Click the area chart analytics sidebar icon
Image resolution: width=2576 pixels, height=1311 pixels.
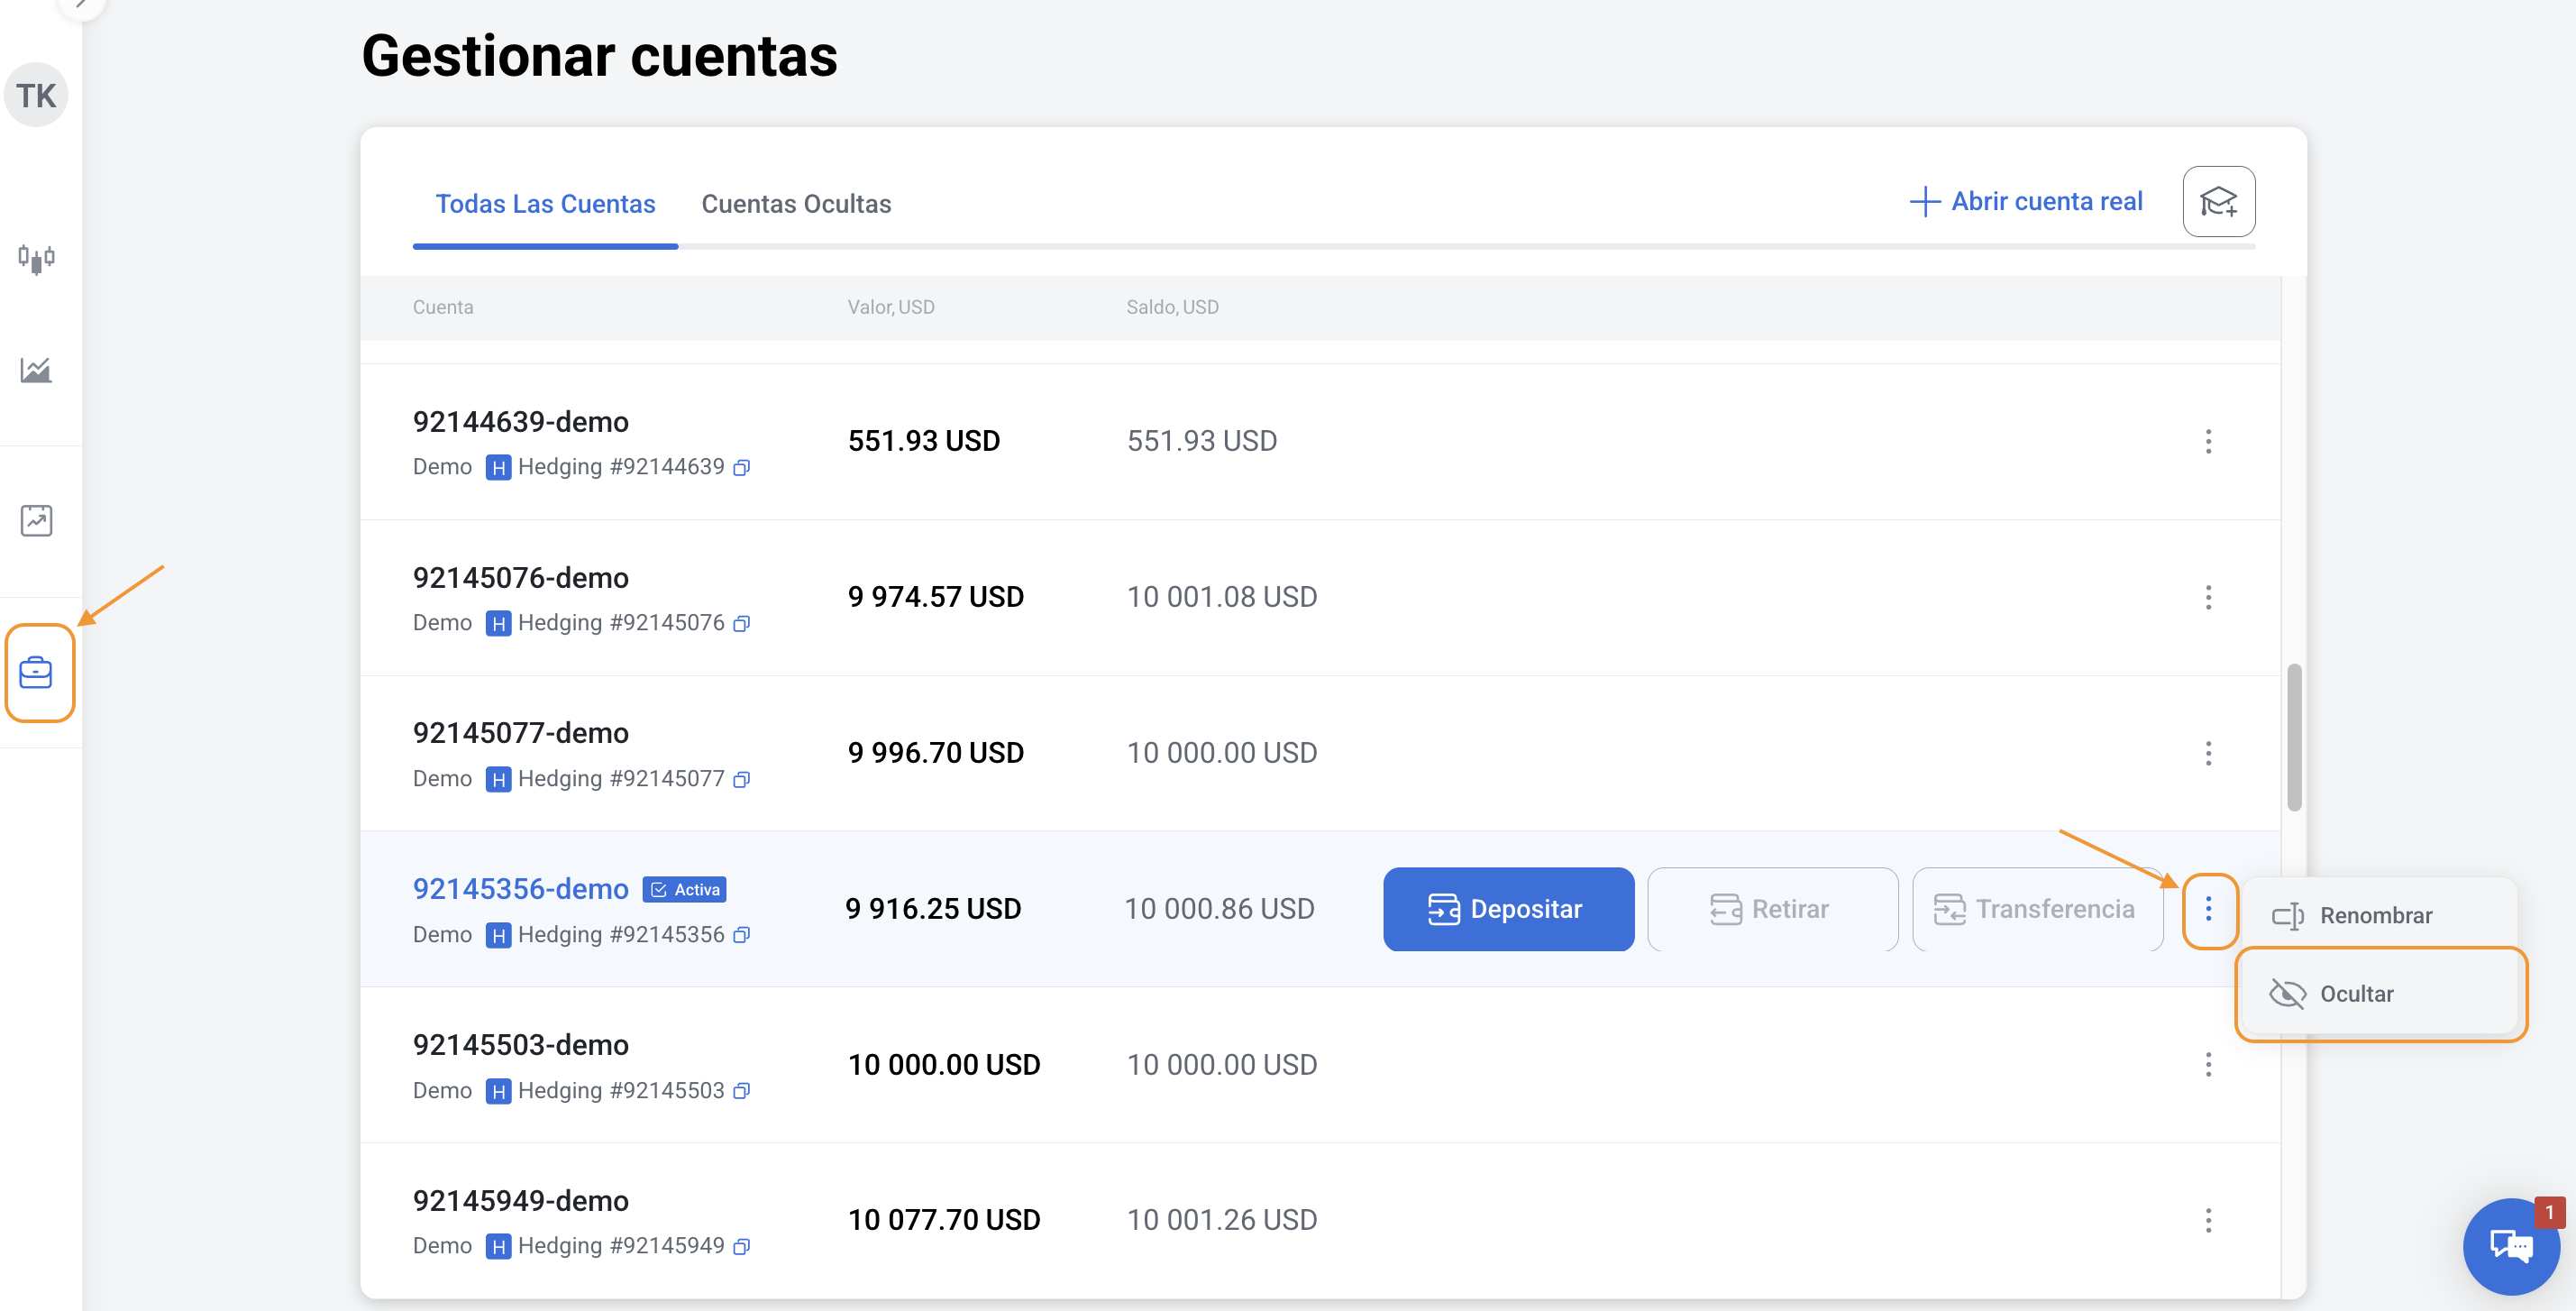click(36, 370)
